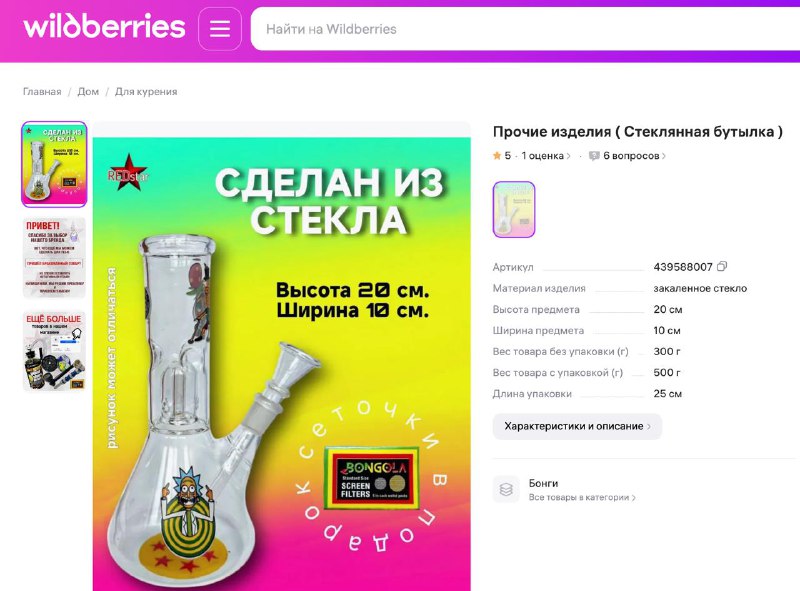The width and height of the screenshot is (800, 591).
Task: Click the orange rating star
Action: pyautogui.click(x=497, y=156)
